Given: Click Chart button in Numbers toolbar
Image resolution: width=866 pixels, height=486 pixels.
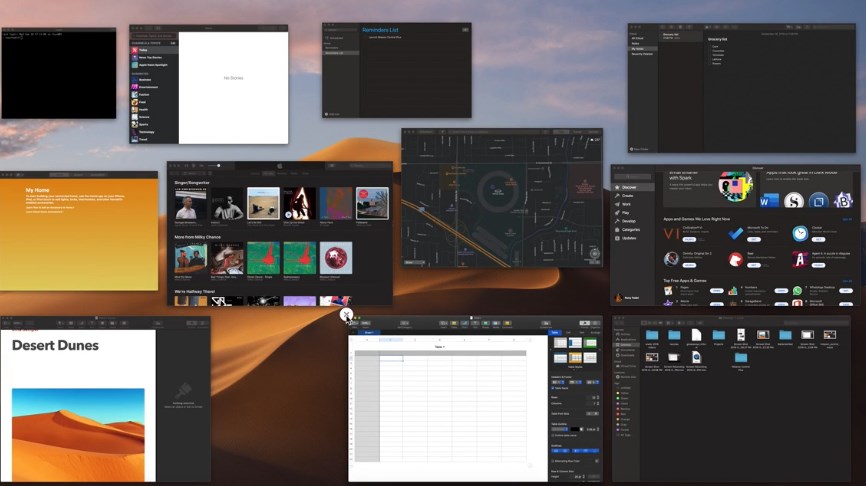Looking at the screenshot, I should click(464, 323).
